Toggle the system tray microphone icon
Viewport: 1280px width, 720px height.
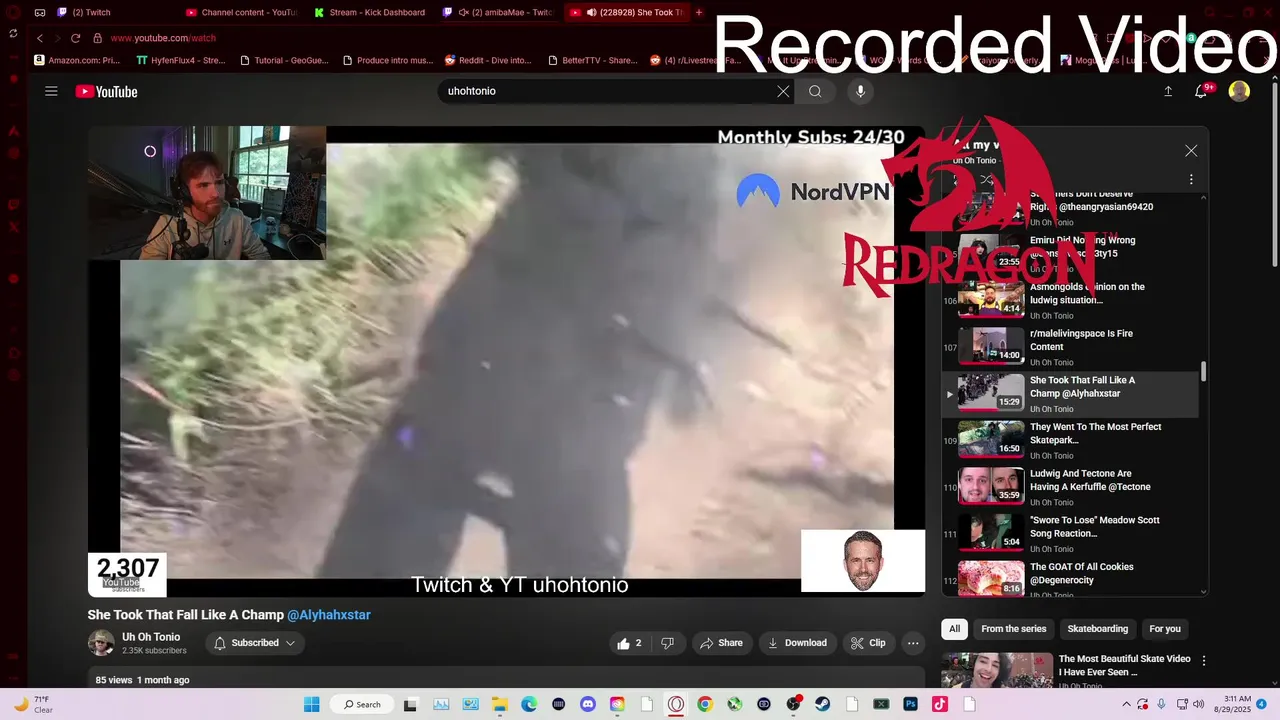pos(1161,704)
